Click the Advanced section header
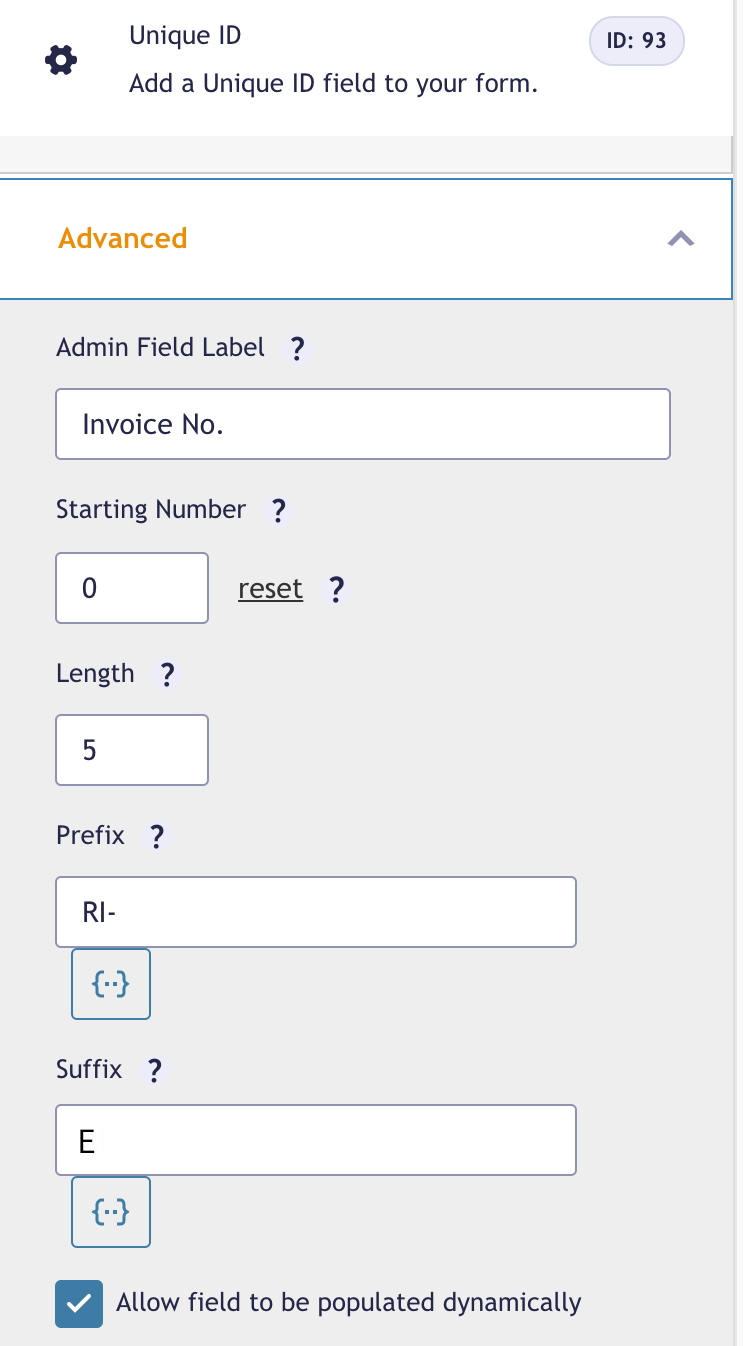This screenshot has height=1346, width=743. [123, 239]
